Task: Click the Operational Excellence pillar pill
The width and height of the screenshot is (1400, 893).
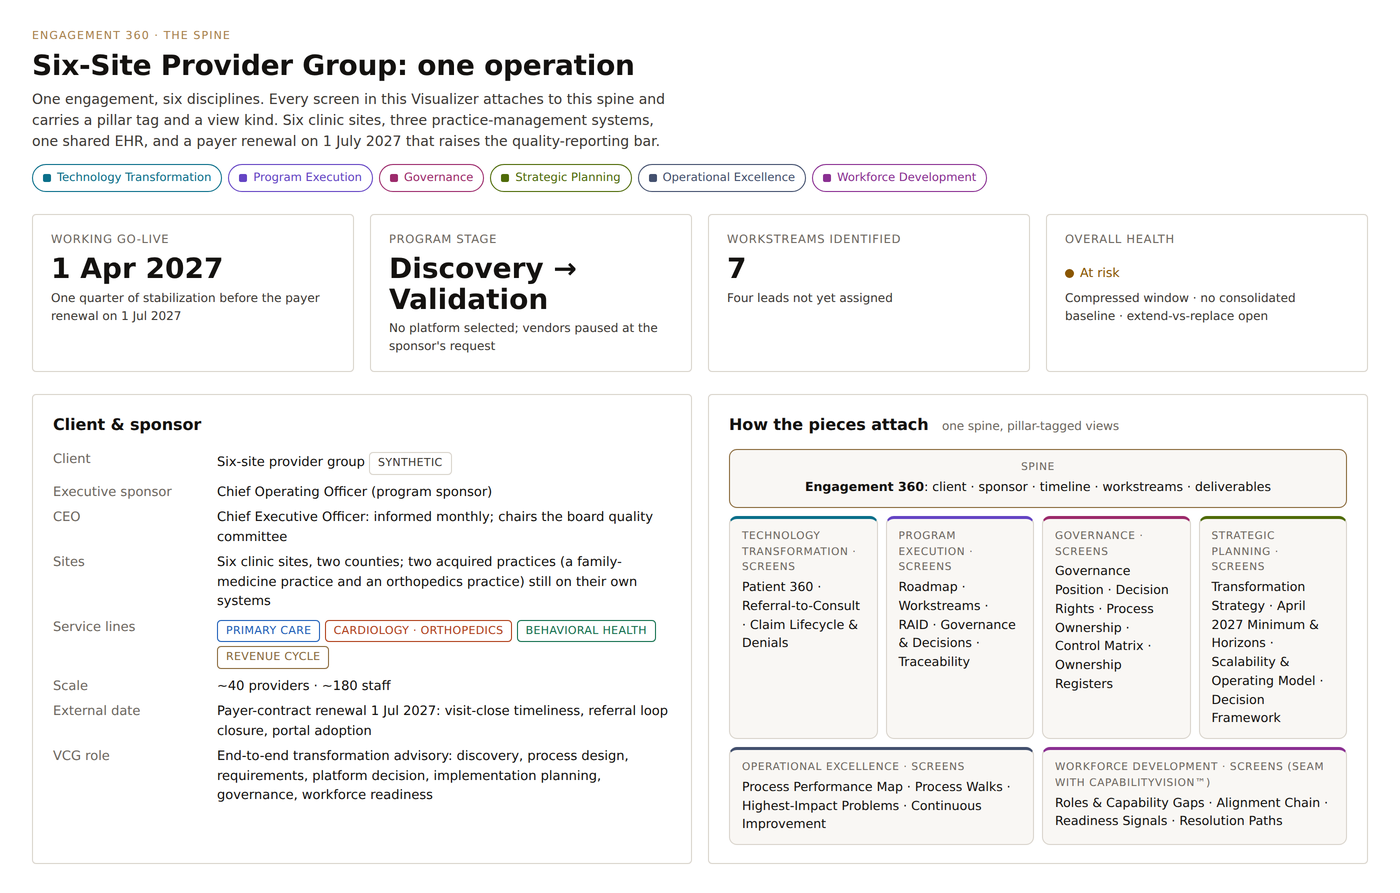Action: coord(721,177)
